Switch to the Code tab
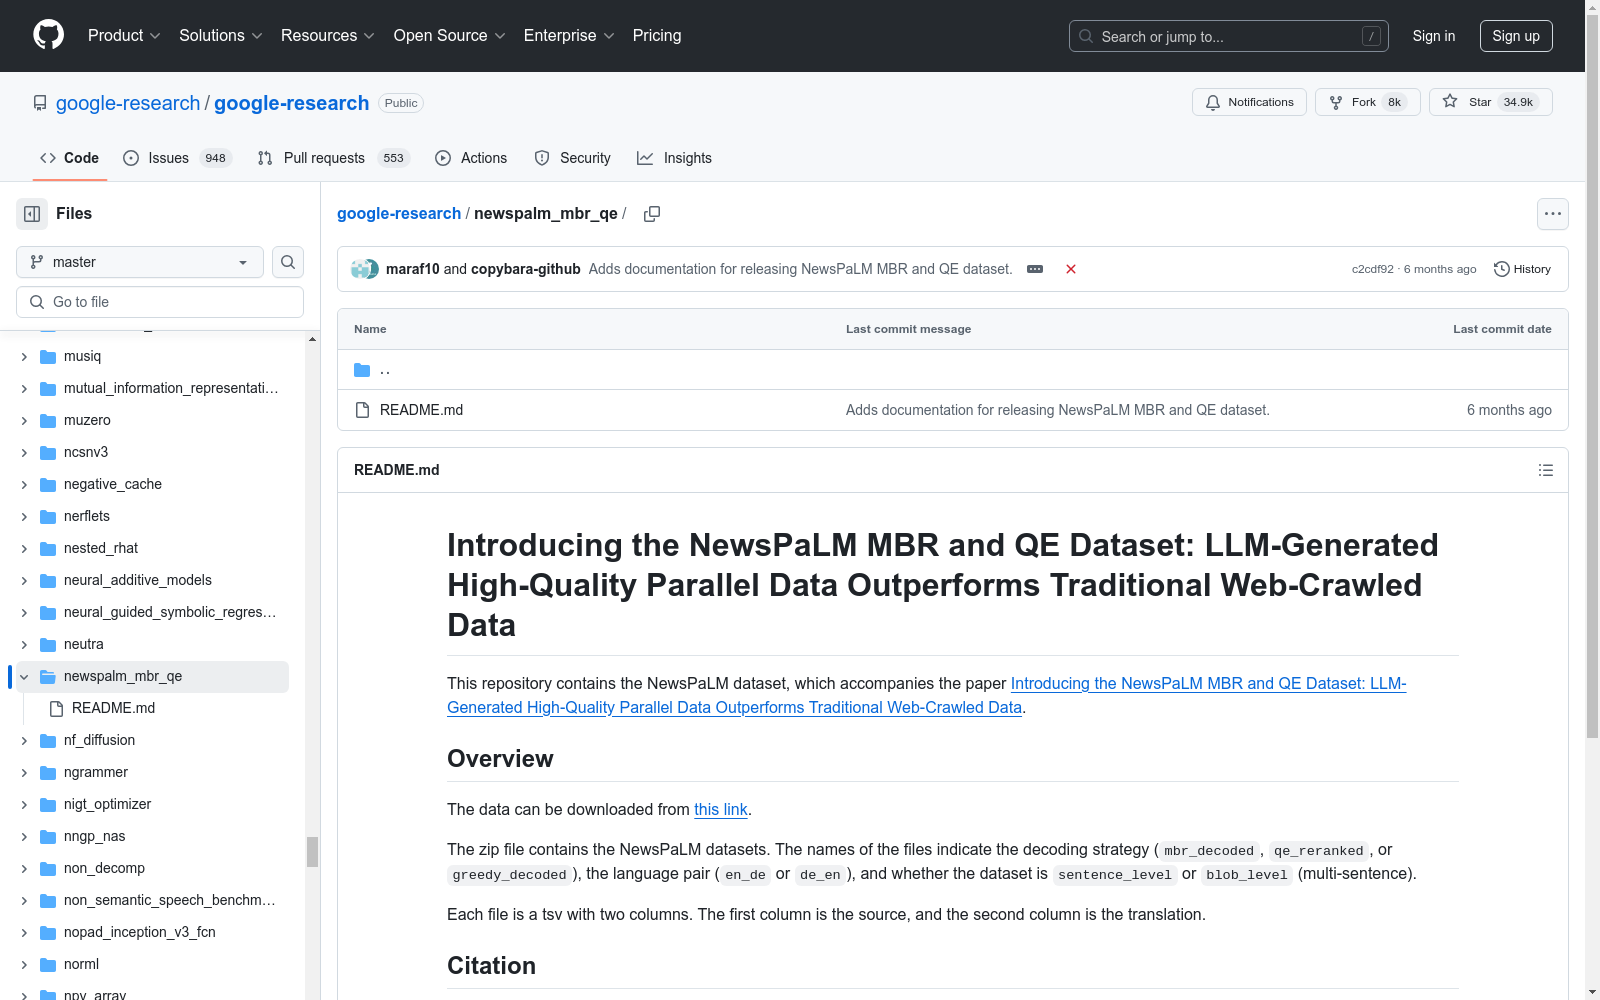 pos(70,158)
